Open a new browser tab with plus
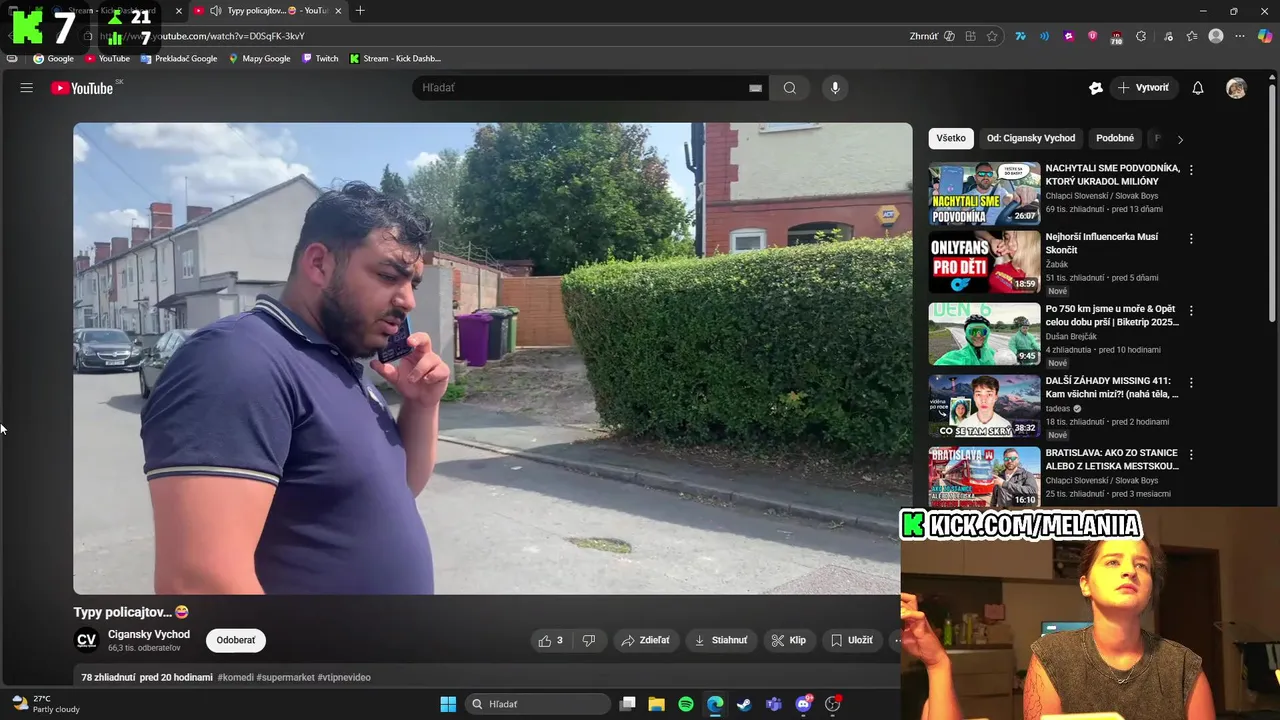 (x=360, y=11)
